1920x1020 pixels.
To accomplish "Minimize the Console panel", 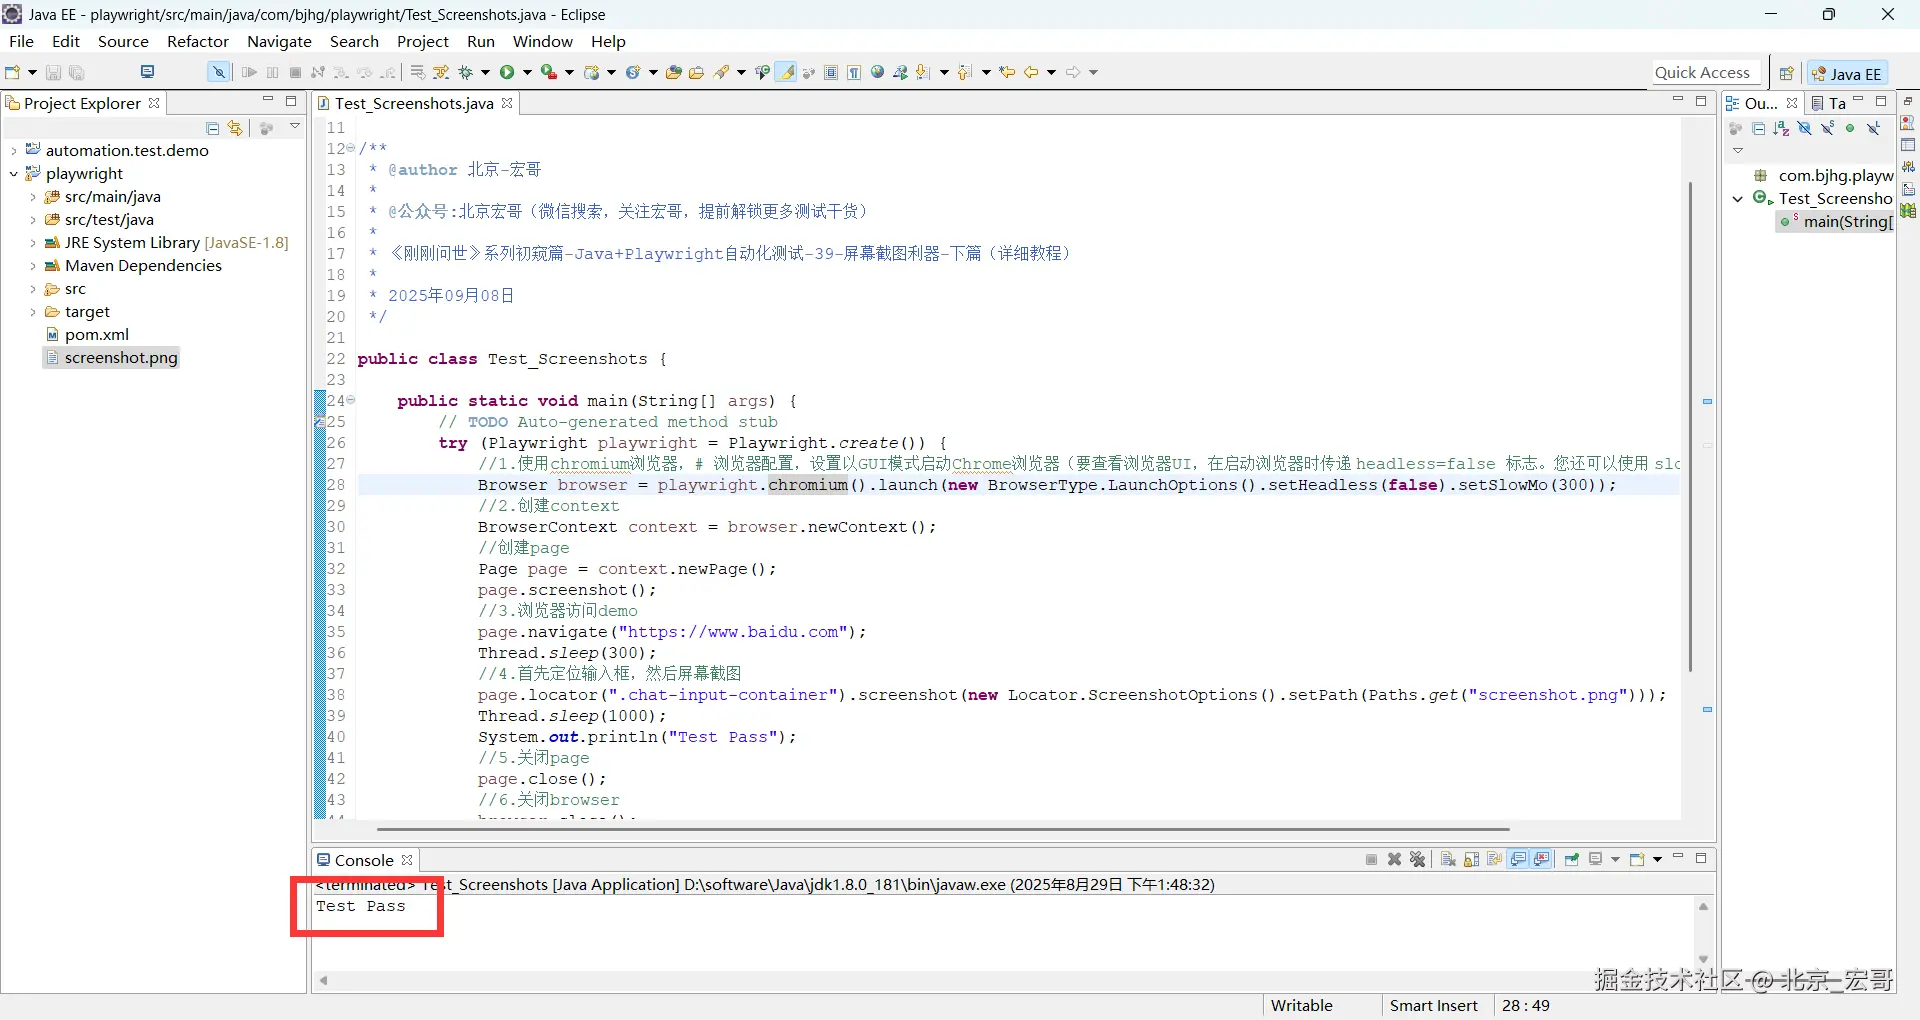I will (x=1678, y=857).
